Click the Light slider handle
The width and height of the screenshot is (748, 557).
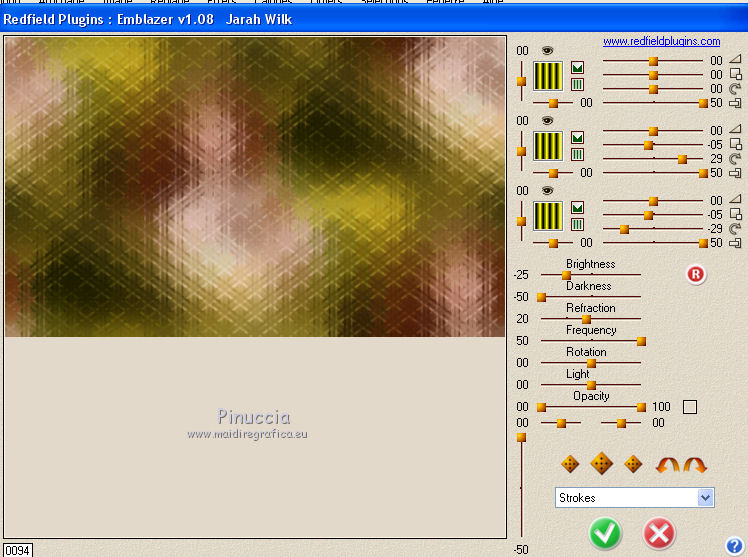click(592, 385)
